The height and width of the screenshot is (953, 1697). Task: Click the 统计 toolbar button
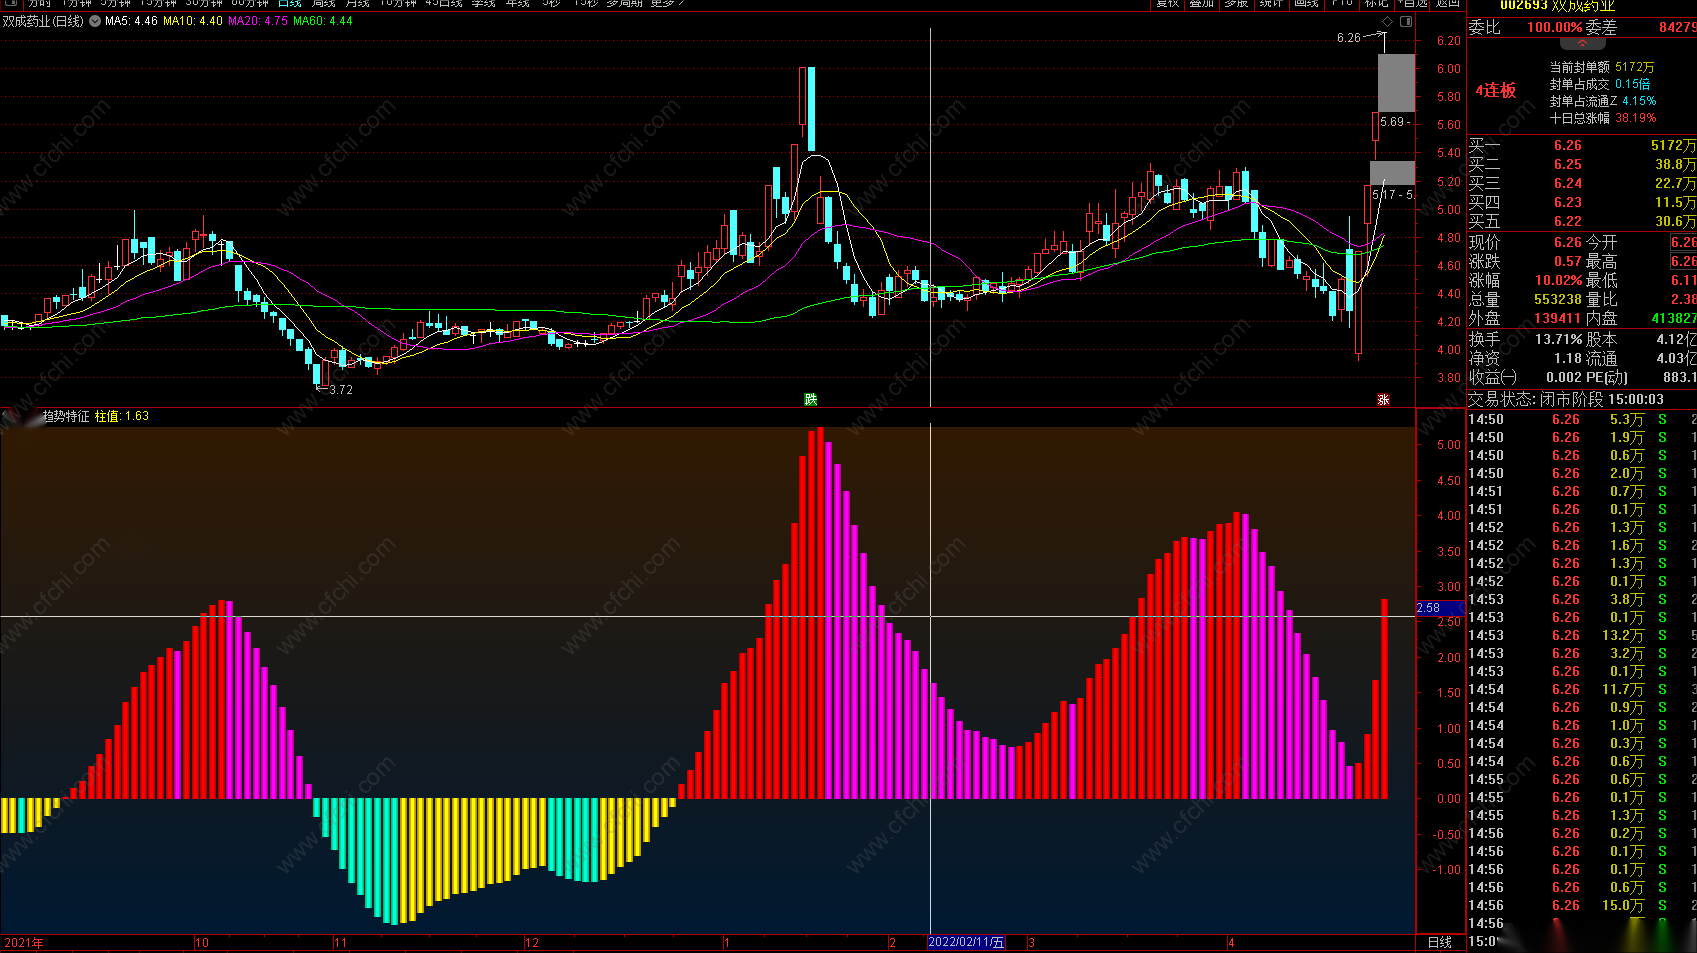pyautogui.click(x=1272, y=4)
